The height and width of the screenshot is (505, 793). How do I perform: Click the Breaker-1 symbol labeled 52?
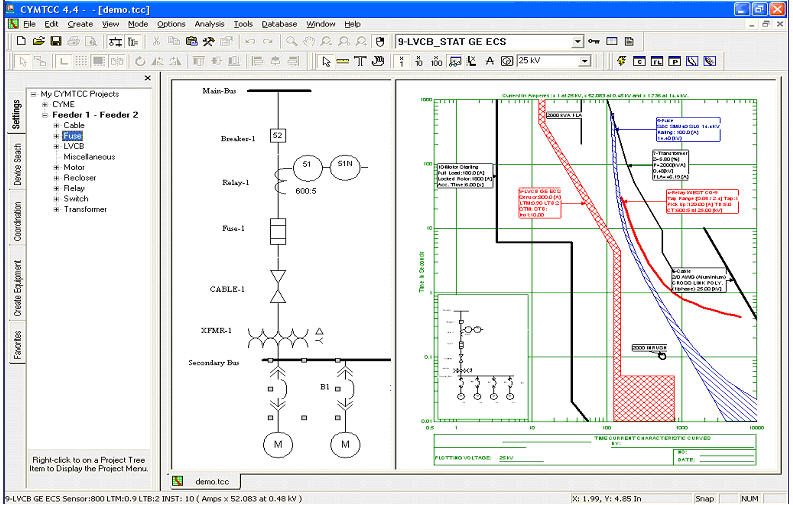tap(277, 135)
